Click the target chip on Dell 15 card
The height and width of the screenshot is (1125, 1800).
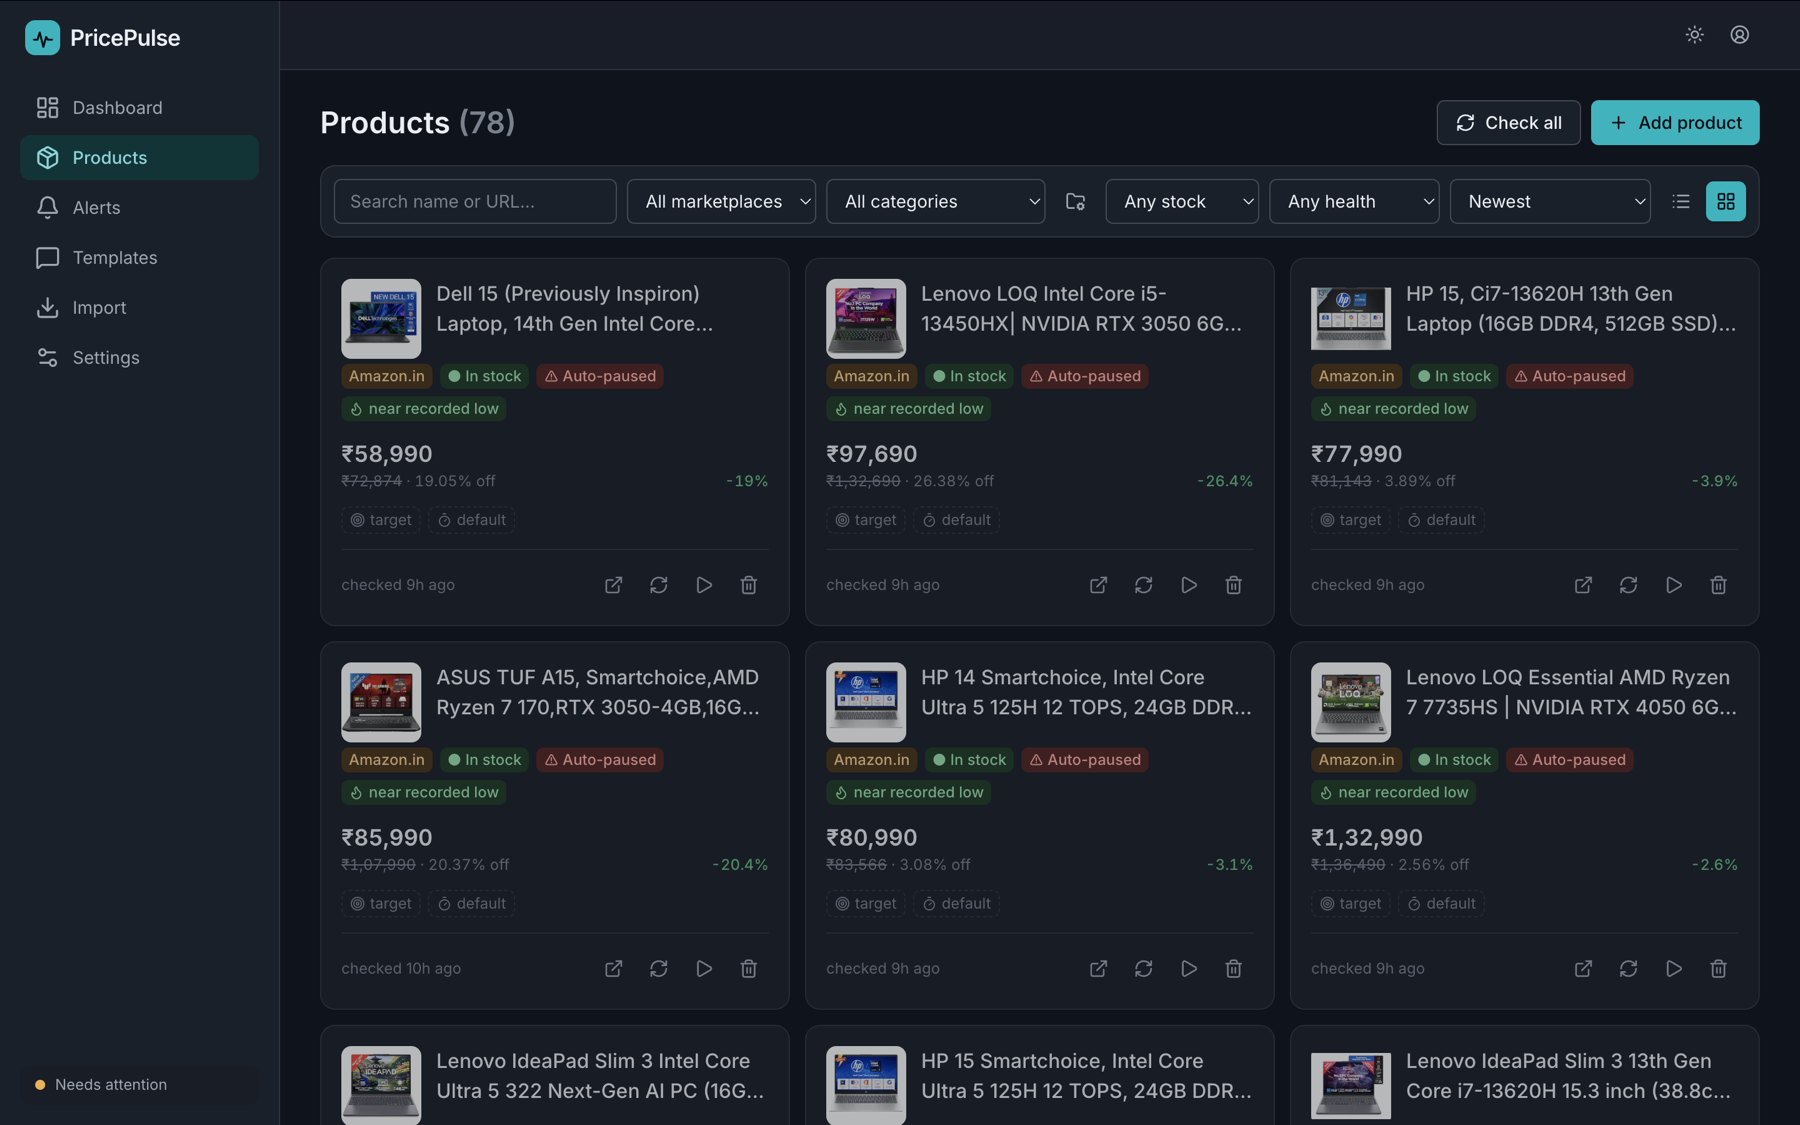point(381,520)
